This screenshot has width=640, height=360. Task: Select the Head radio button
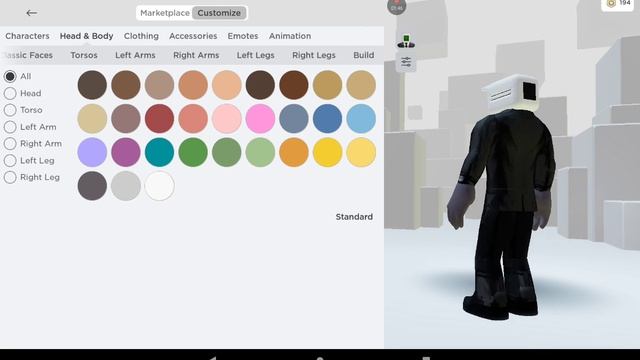pos(10,93)
